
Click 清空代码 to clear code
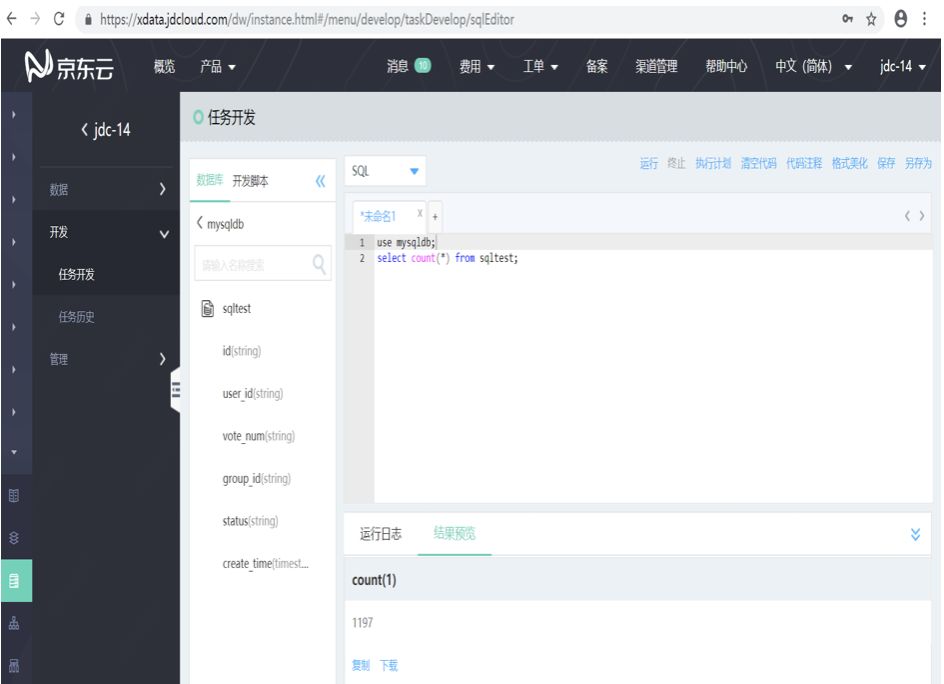click(x=759, y=163)
